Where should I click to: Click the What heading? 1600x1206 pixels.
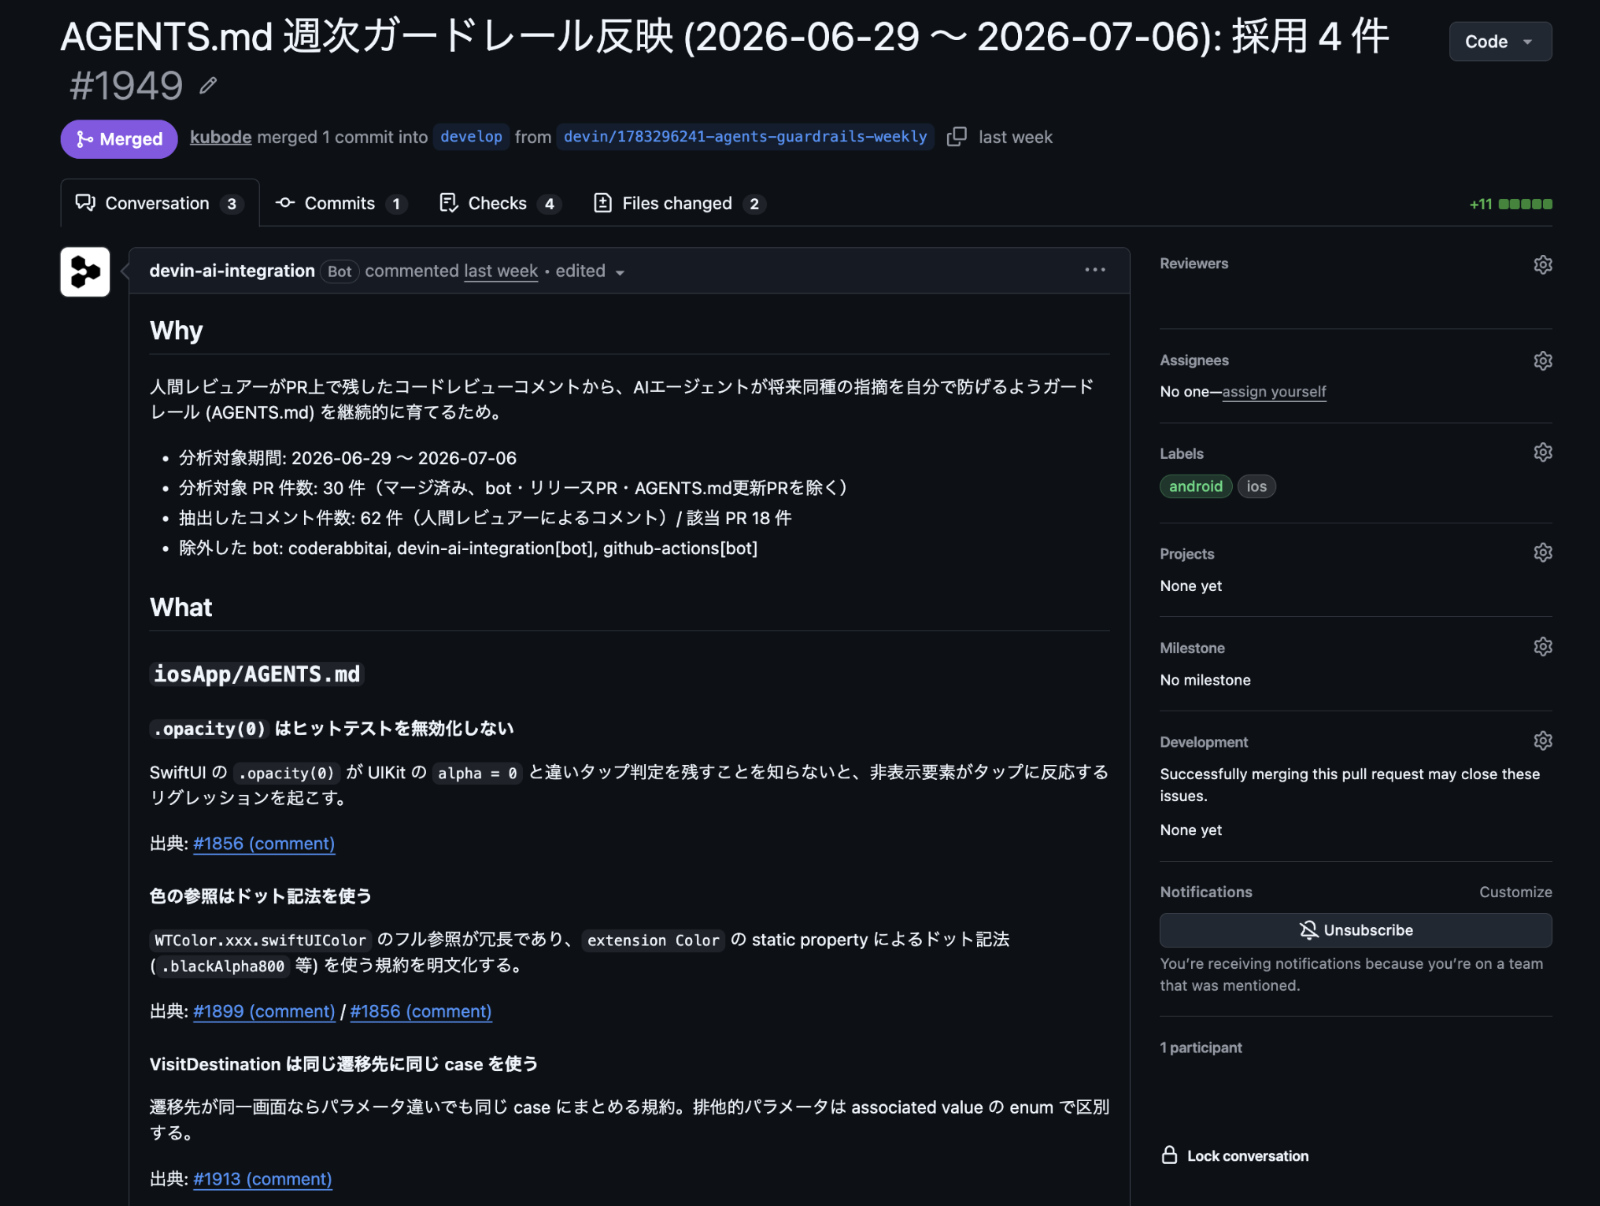(181, 608)
